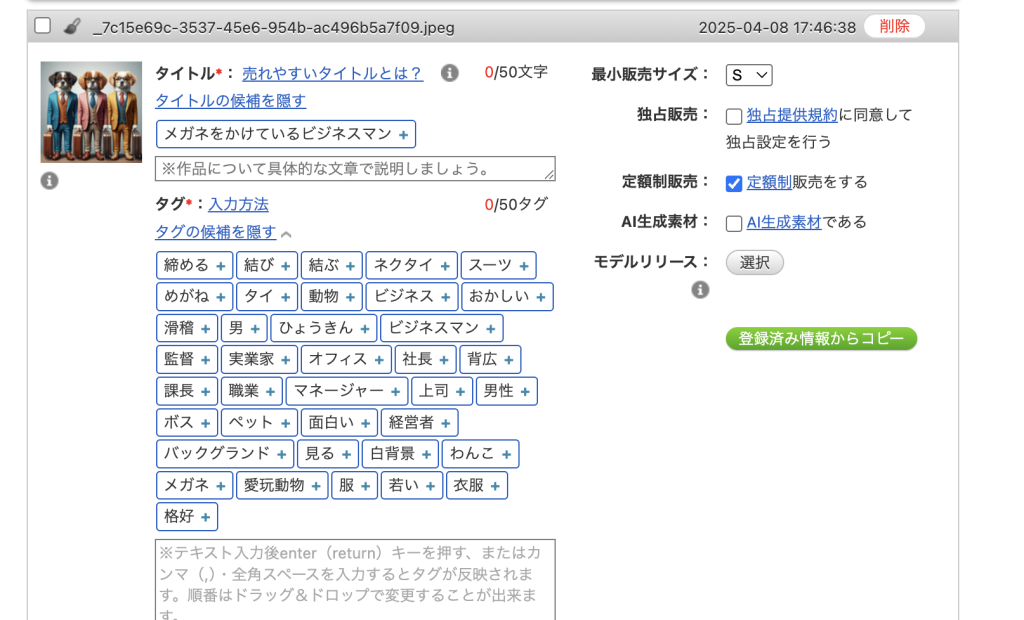Click the green 登録済み情報からコピー button
Image resolution: width=1024 pixels, height=620 pixels.
click(x=821, y=339)
